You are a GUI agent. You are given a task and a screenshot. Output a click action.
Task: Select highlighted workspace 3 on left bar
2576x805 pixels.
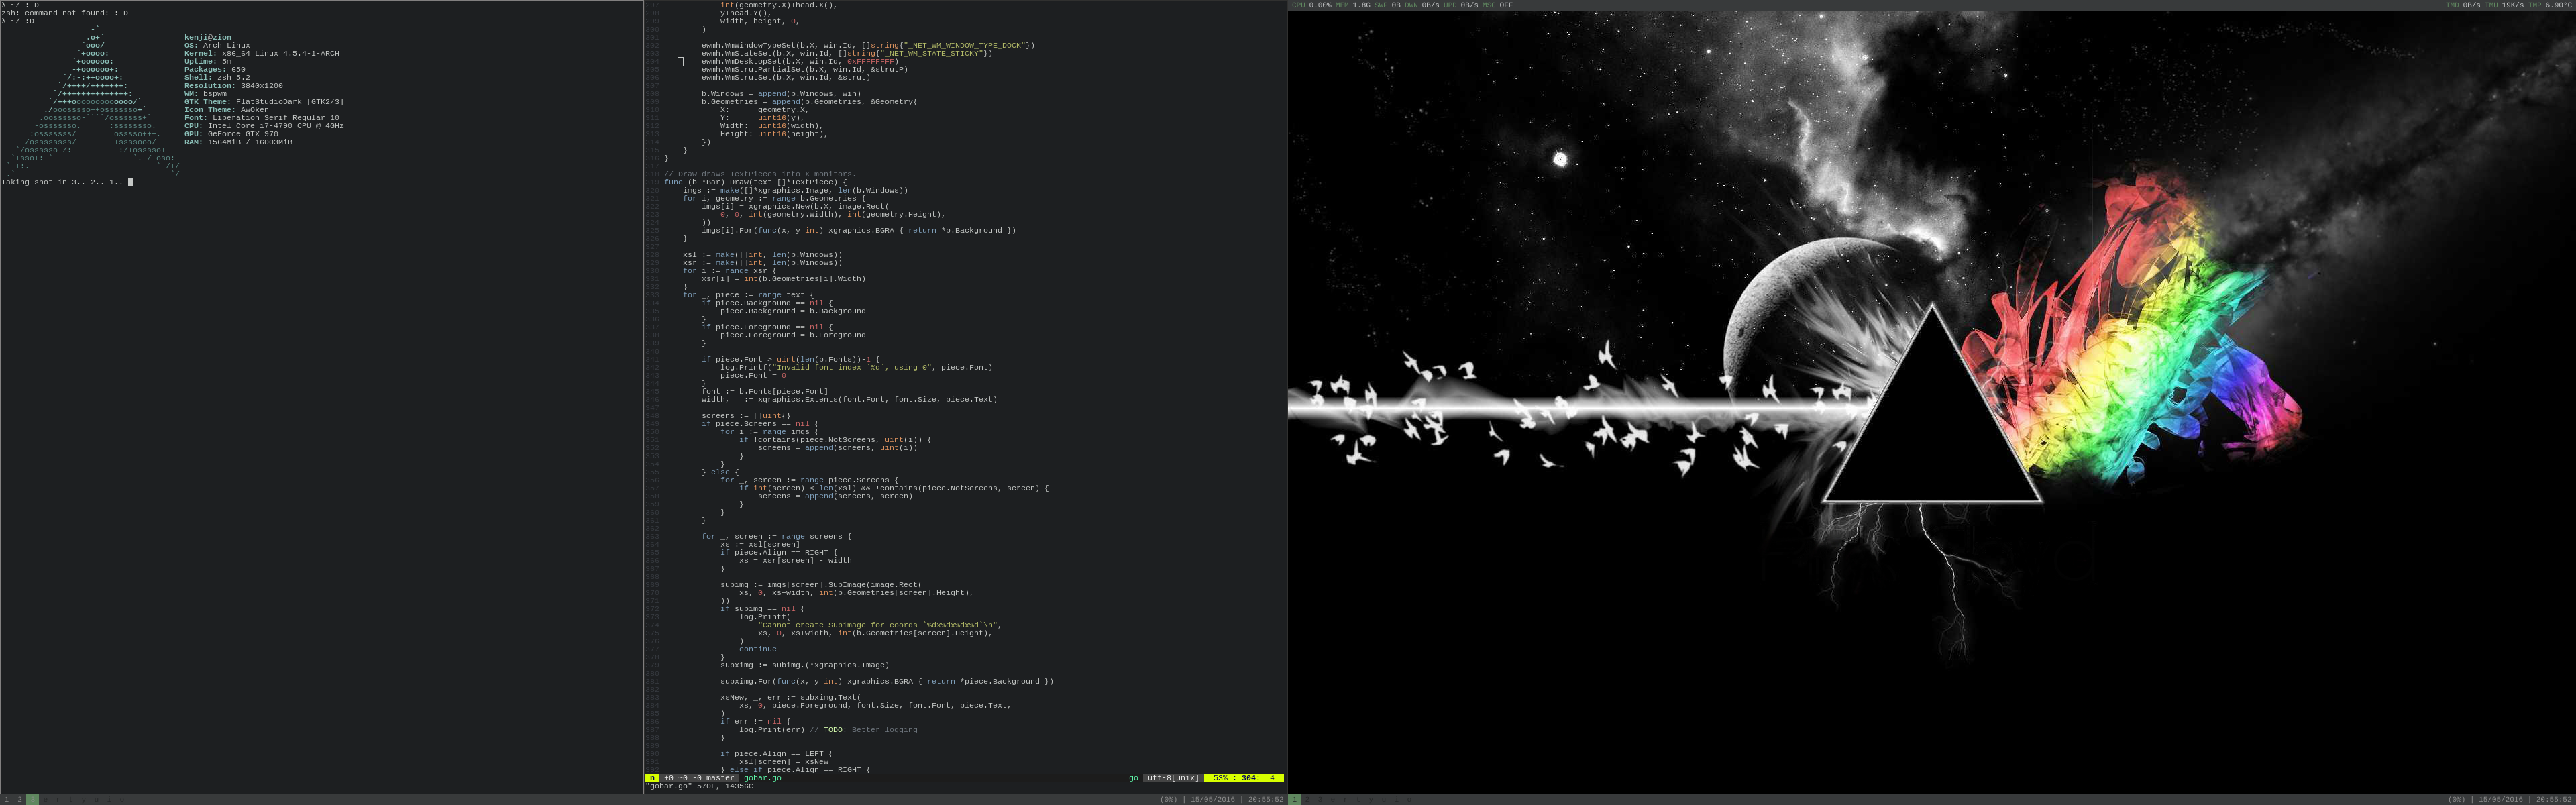[33, 799]
